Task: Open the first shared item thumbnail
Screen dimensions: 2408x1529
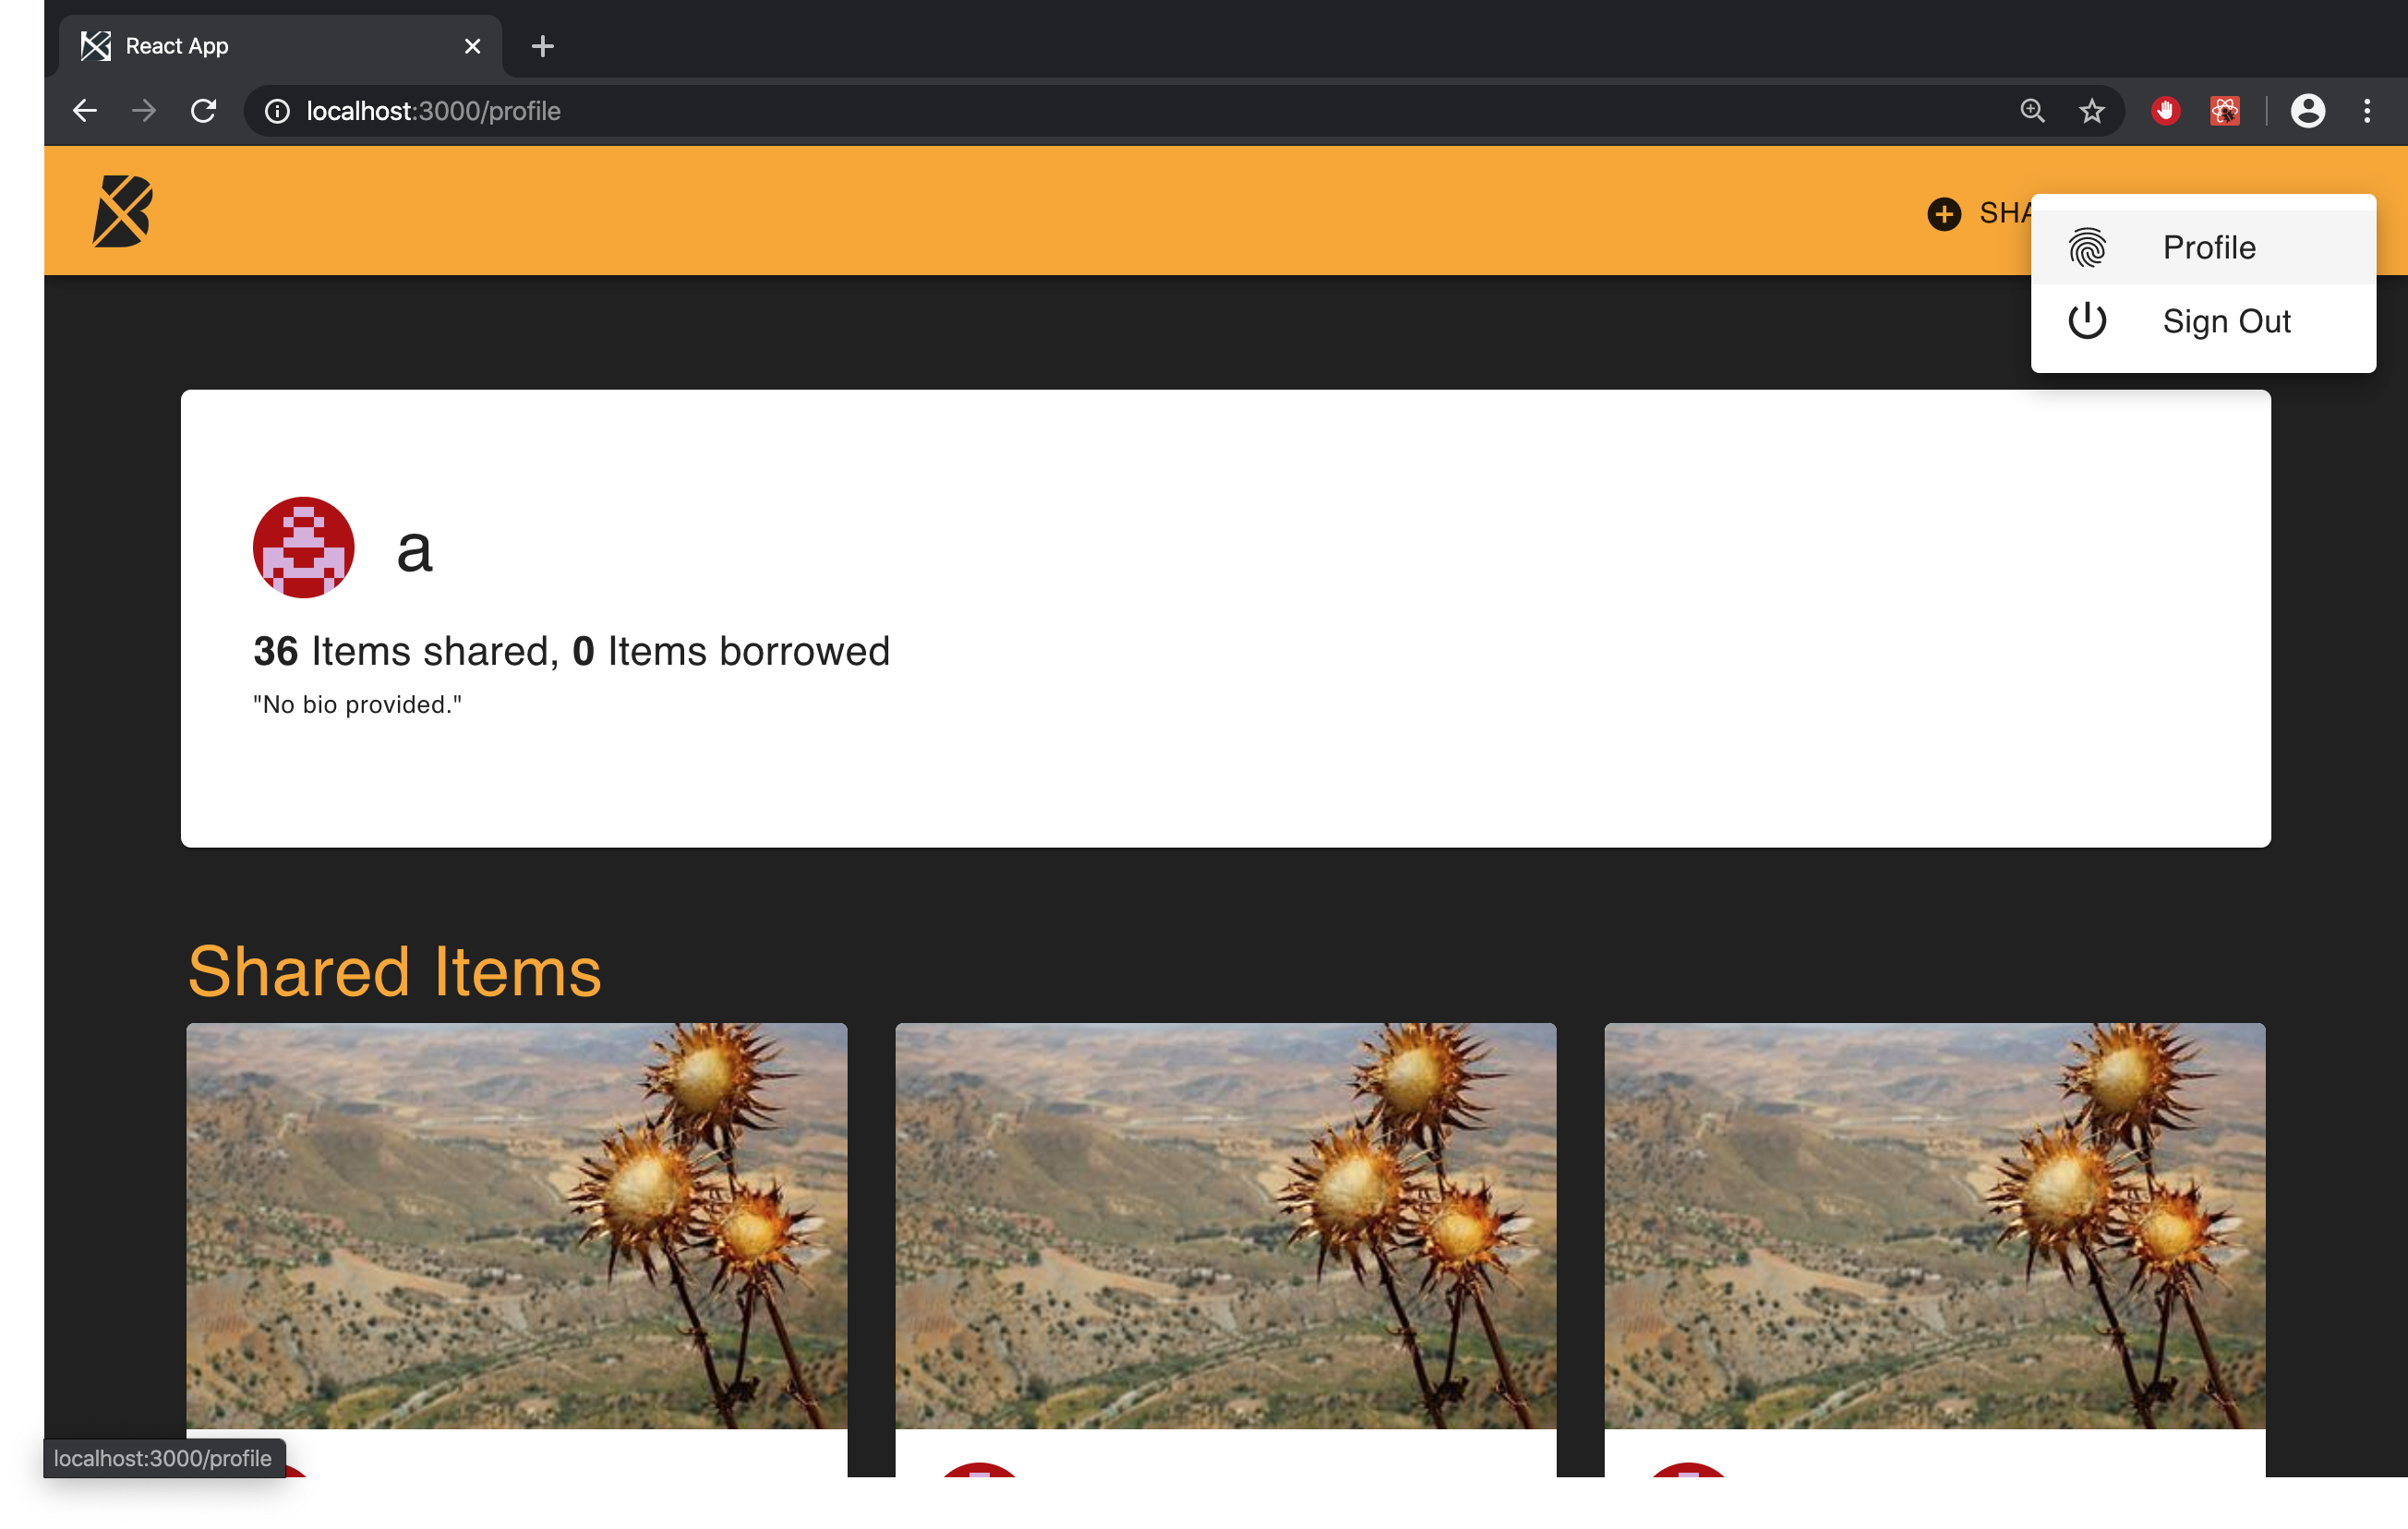Action: (516, 1225)
